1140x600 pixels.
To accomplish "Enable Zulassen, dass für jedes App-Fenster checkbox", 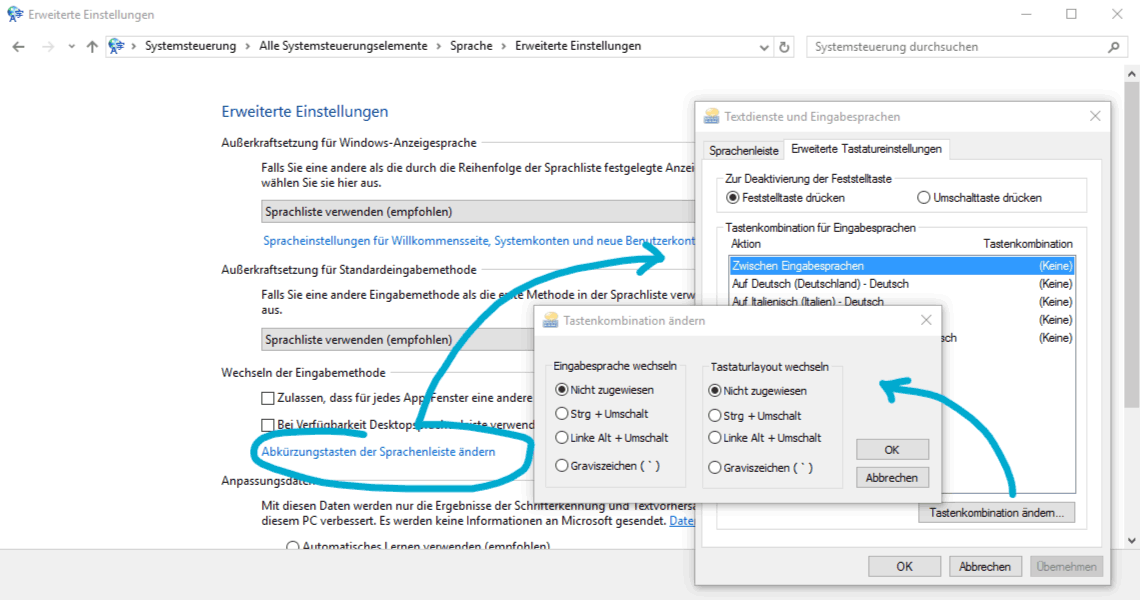I will 268,398.
